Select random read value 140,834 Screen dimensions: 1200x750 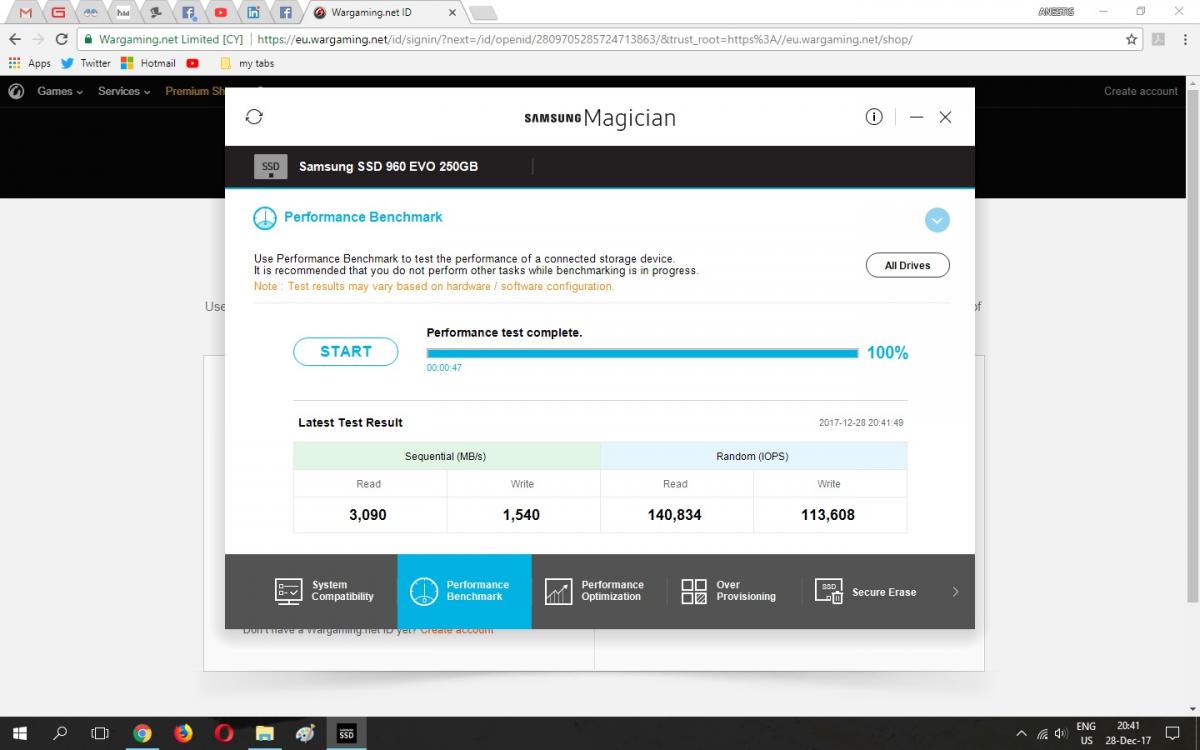[x=675, y=515]
